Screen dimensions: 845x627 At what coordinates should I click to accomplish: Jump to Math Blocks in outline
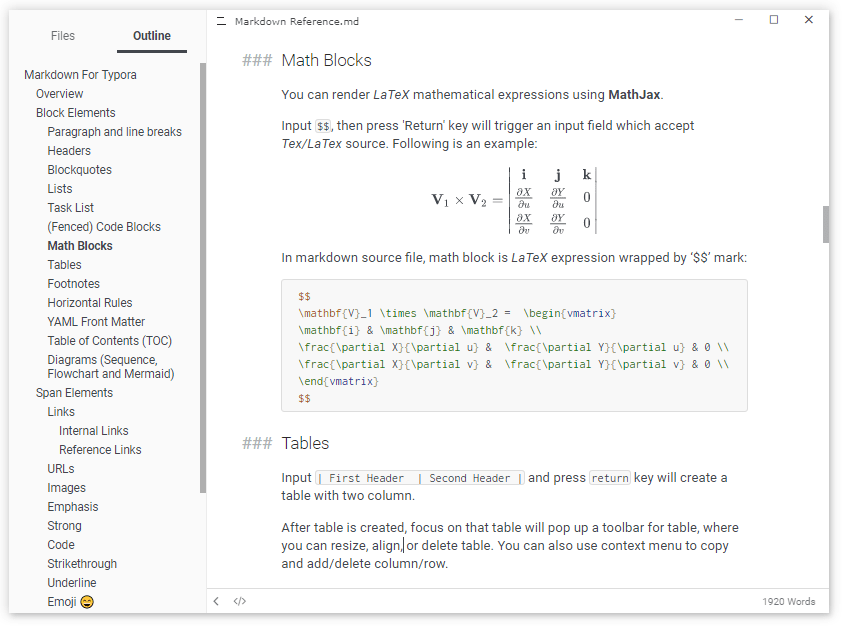[x=80, y=246]
